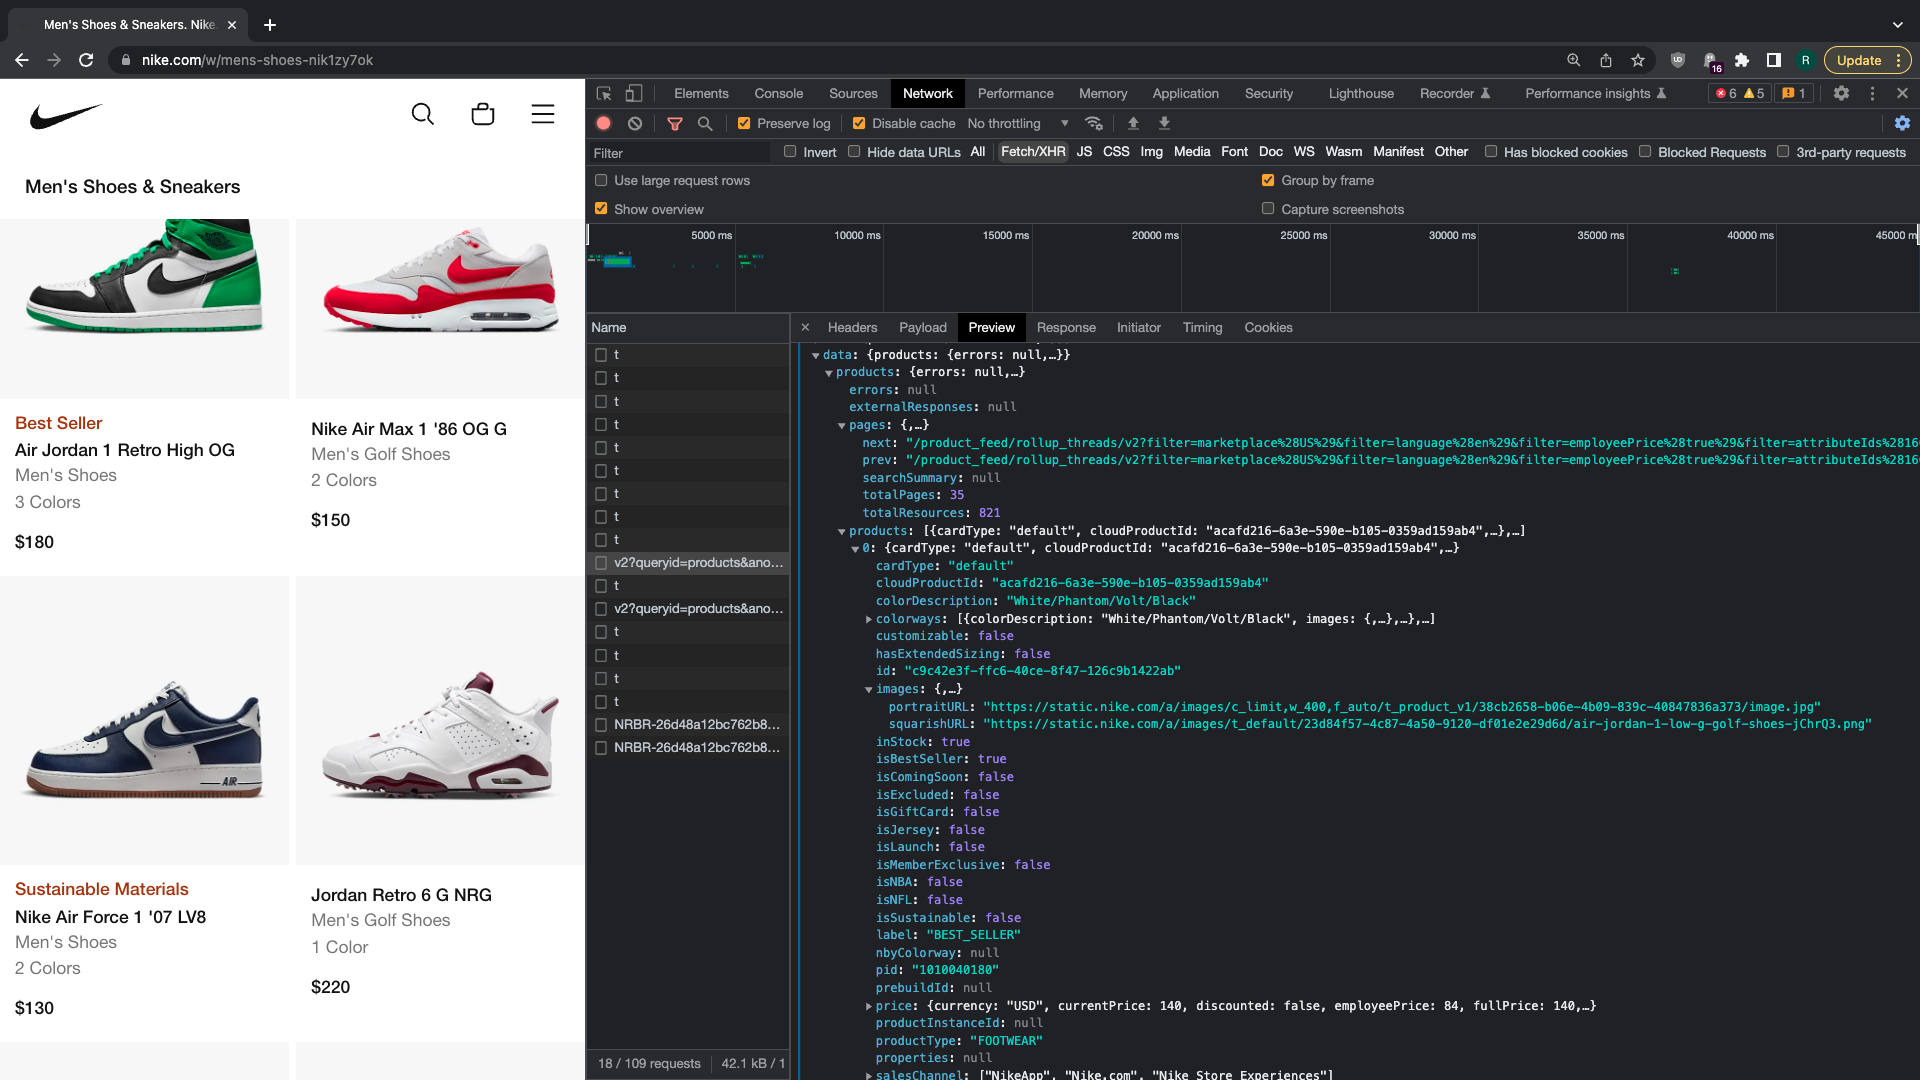1920x1080 pixels.
Task: Bookmark this page with the star icon
Action: tap(1638, 60)
